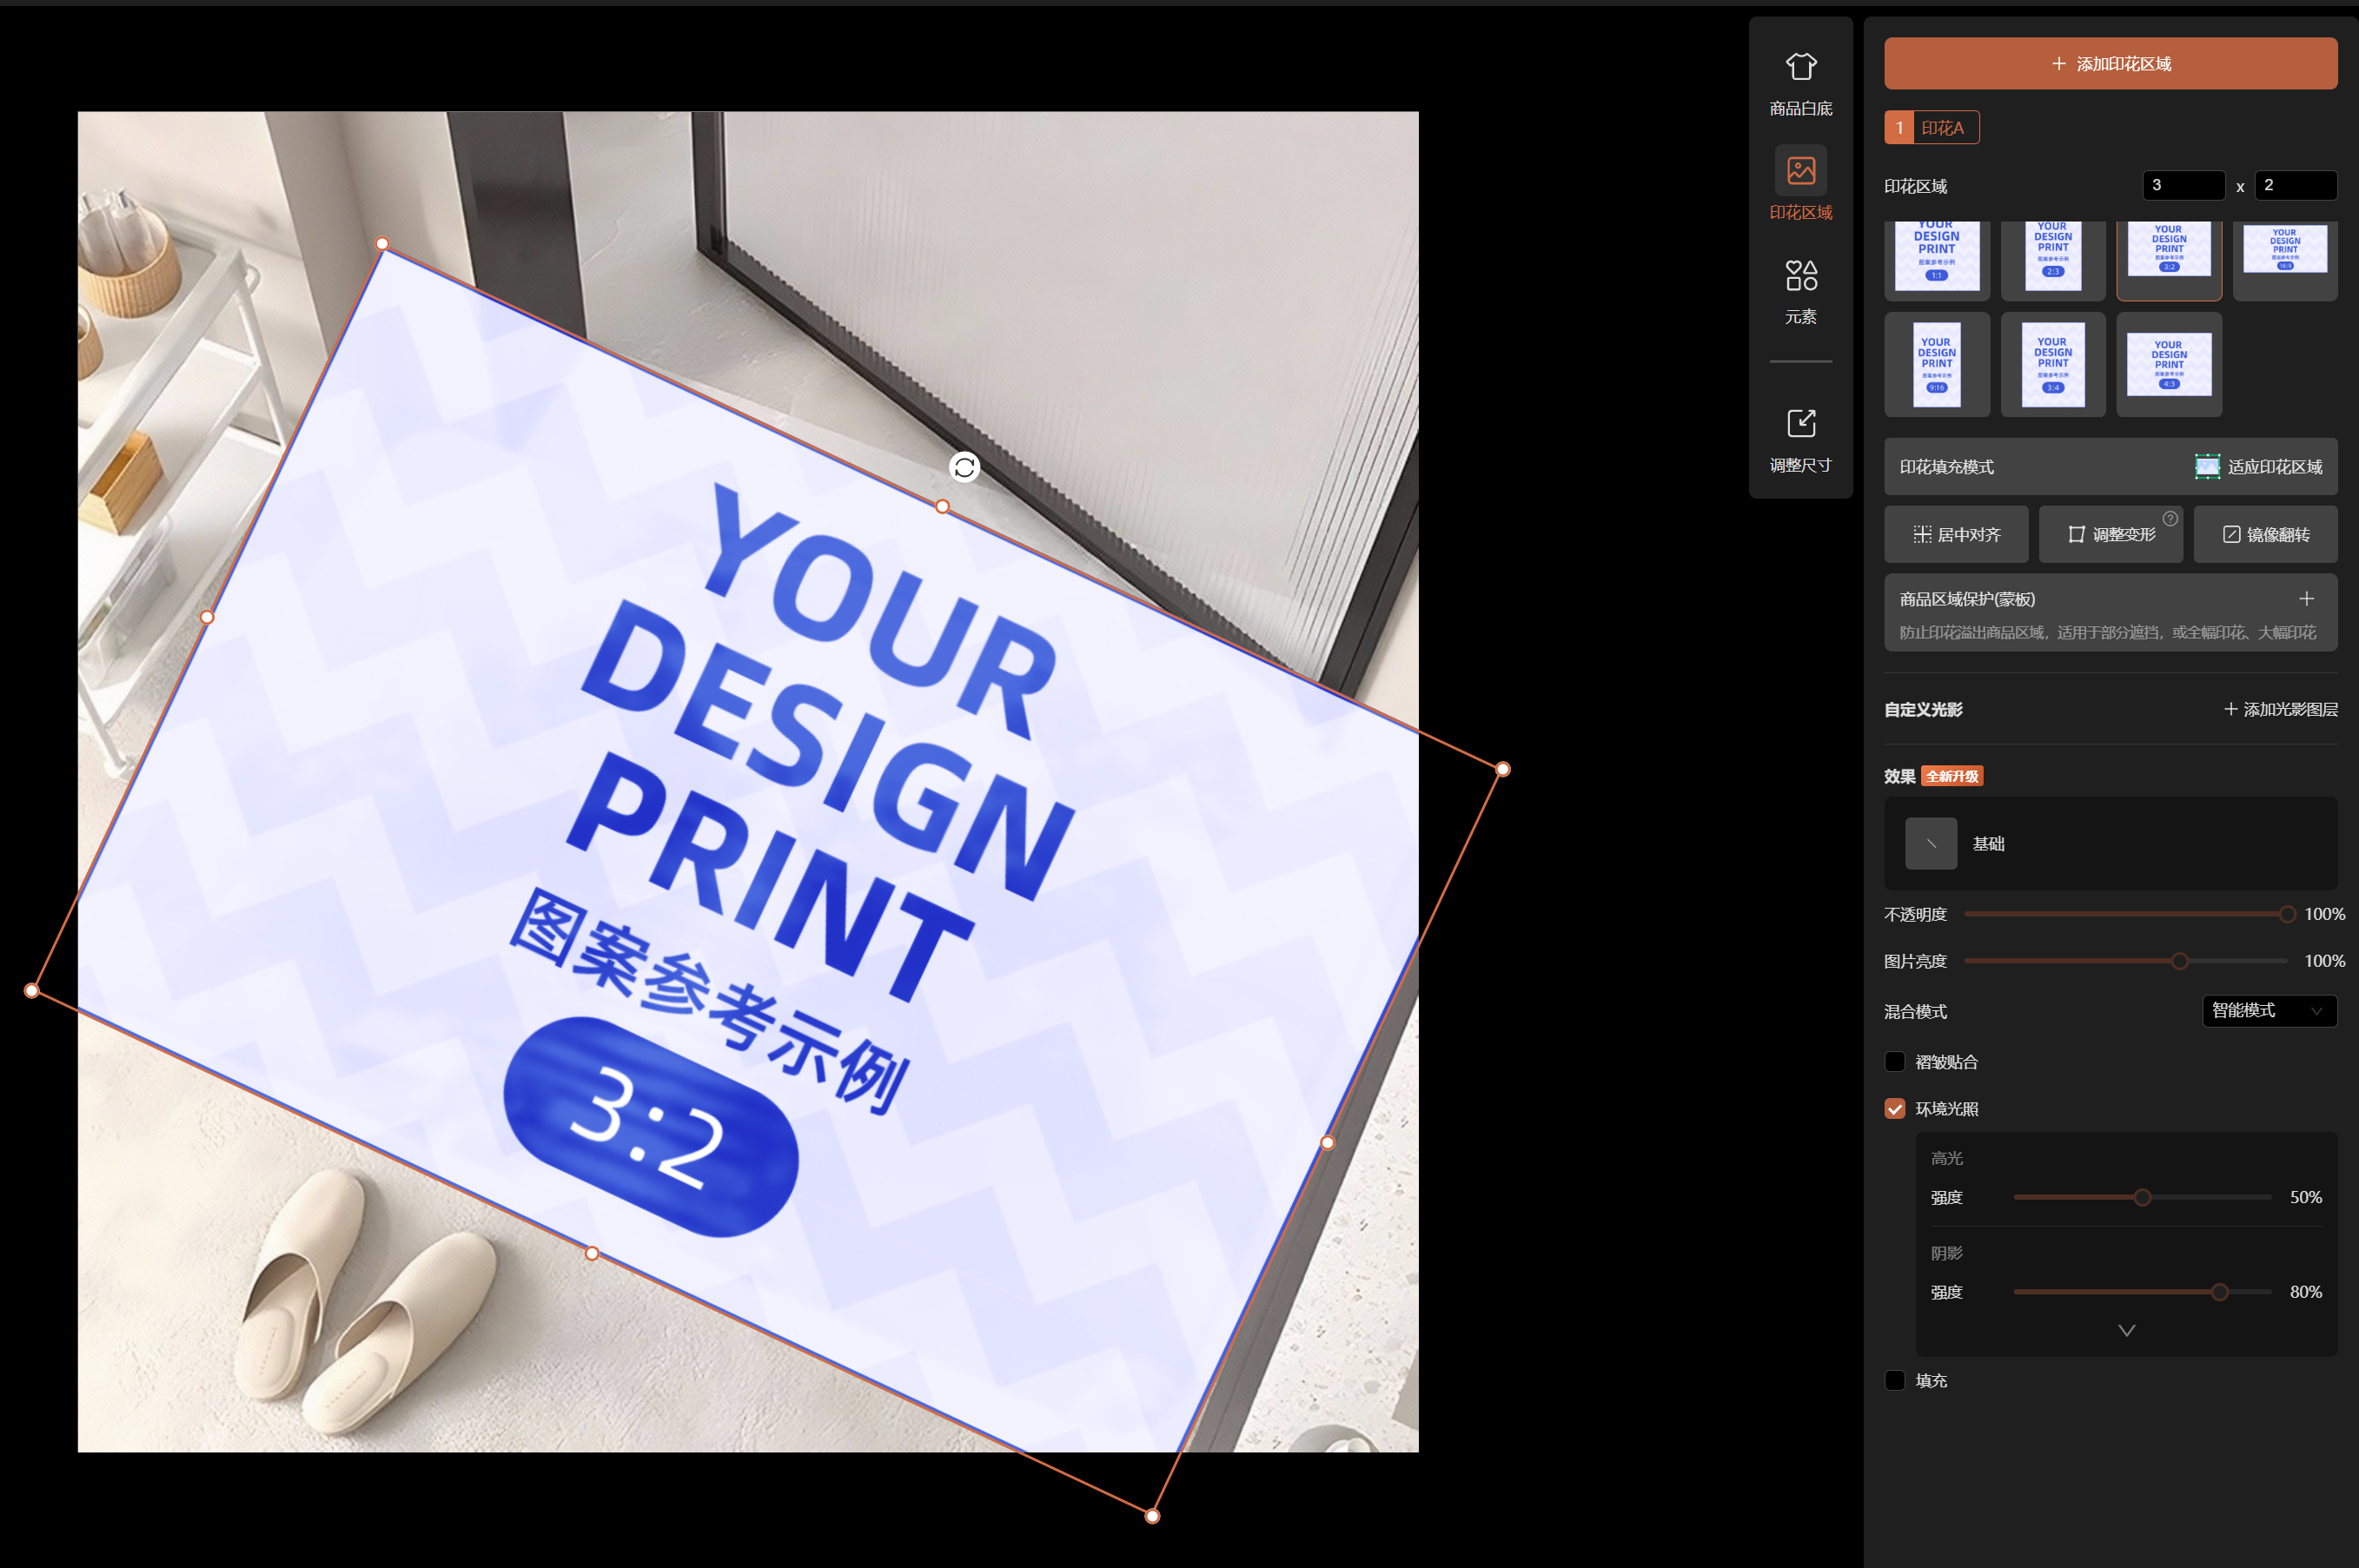
Task: Click the 调整变形 transform button
Action: pyautogui.click(x=2110, y=534)
